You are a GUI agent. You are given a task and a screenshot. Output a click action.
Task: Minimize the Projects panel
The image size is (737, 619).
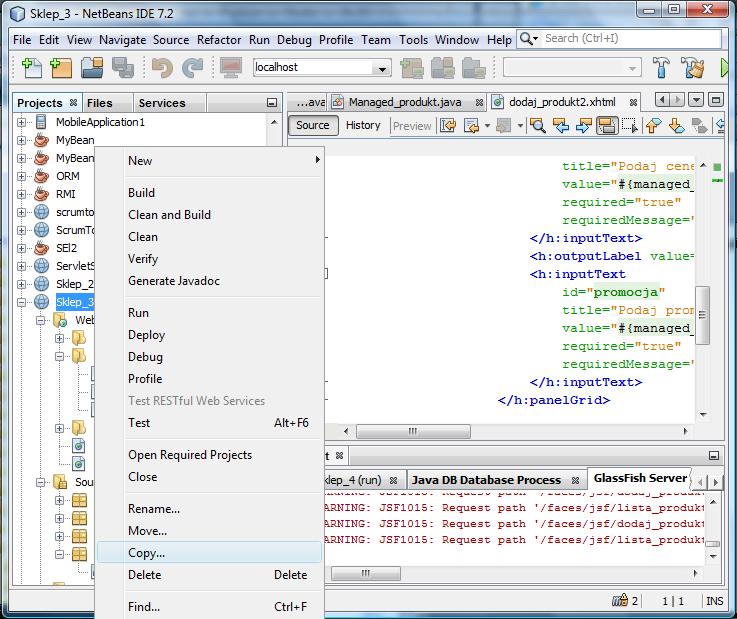[x=272, y=102]
